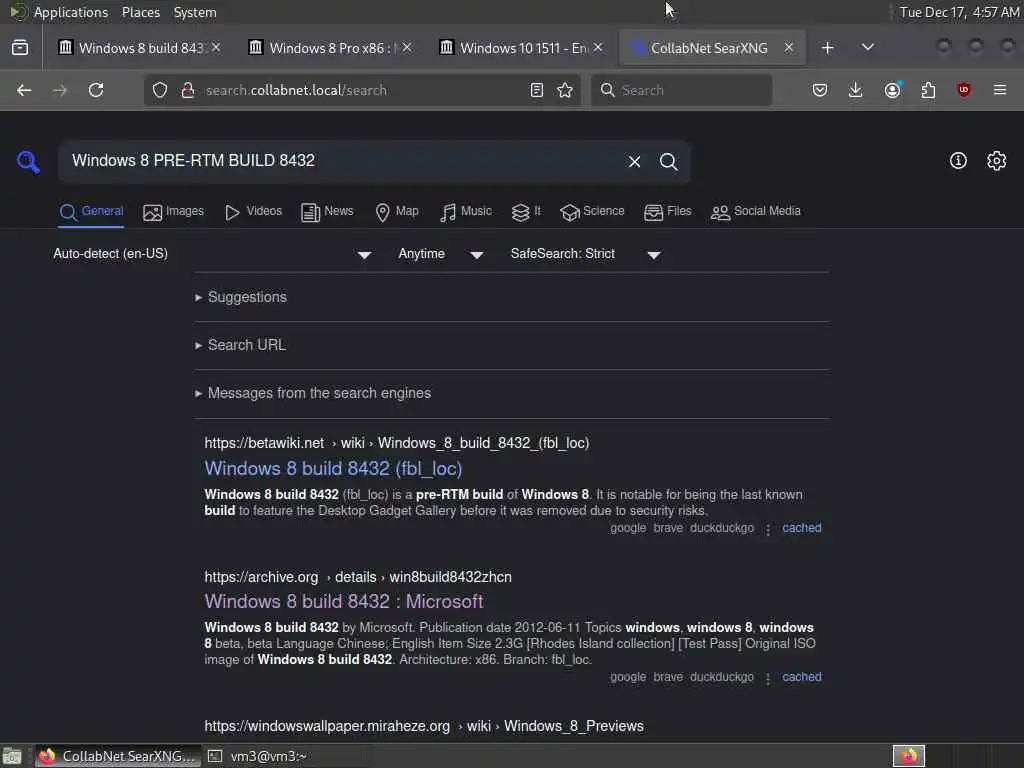Switch to Map category
Viewport: 1024px width, 768px height.
(397, 212)
